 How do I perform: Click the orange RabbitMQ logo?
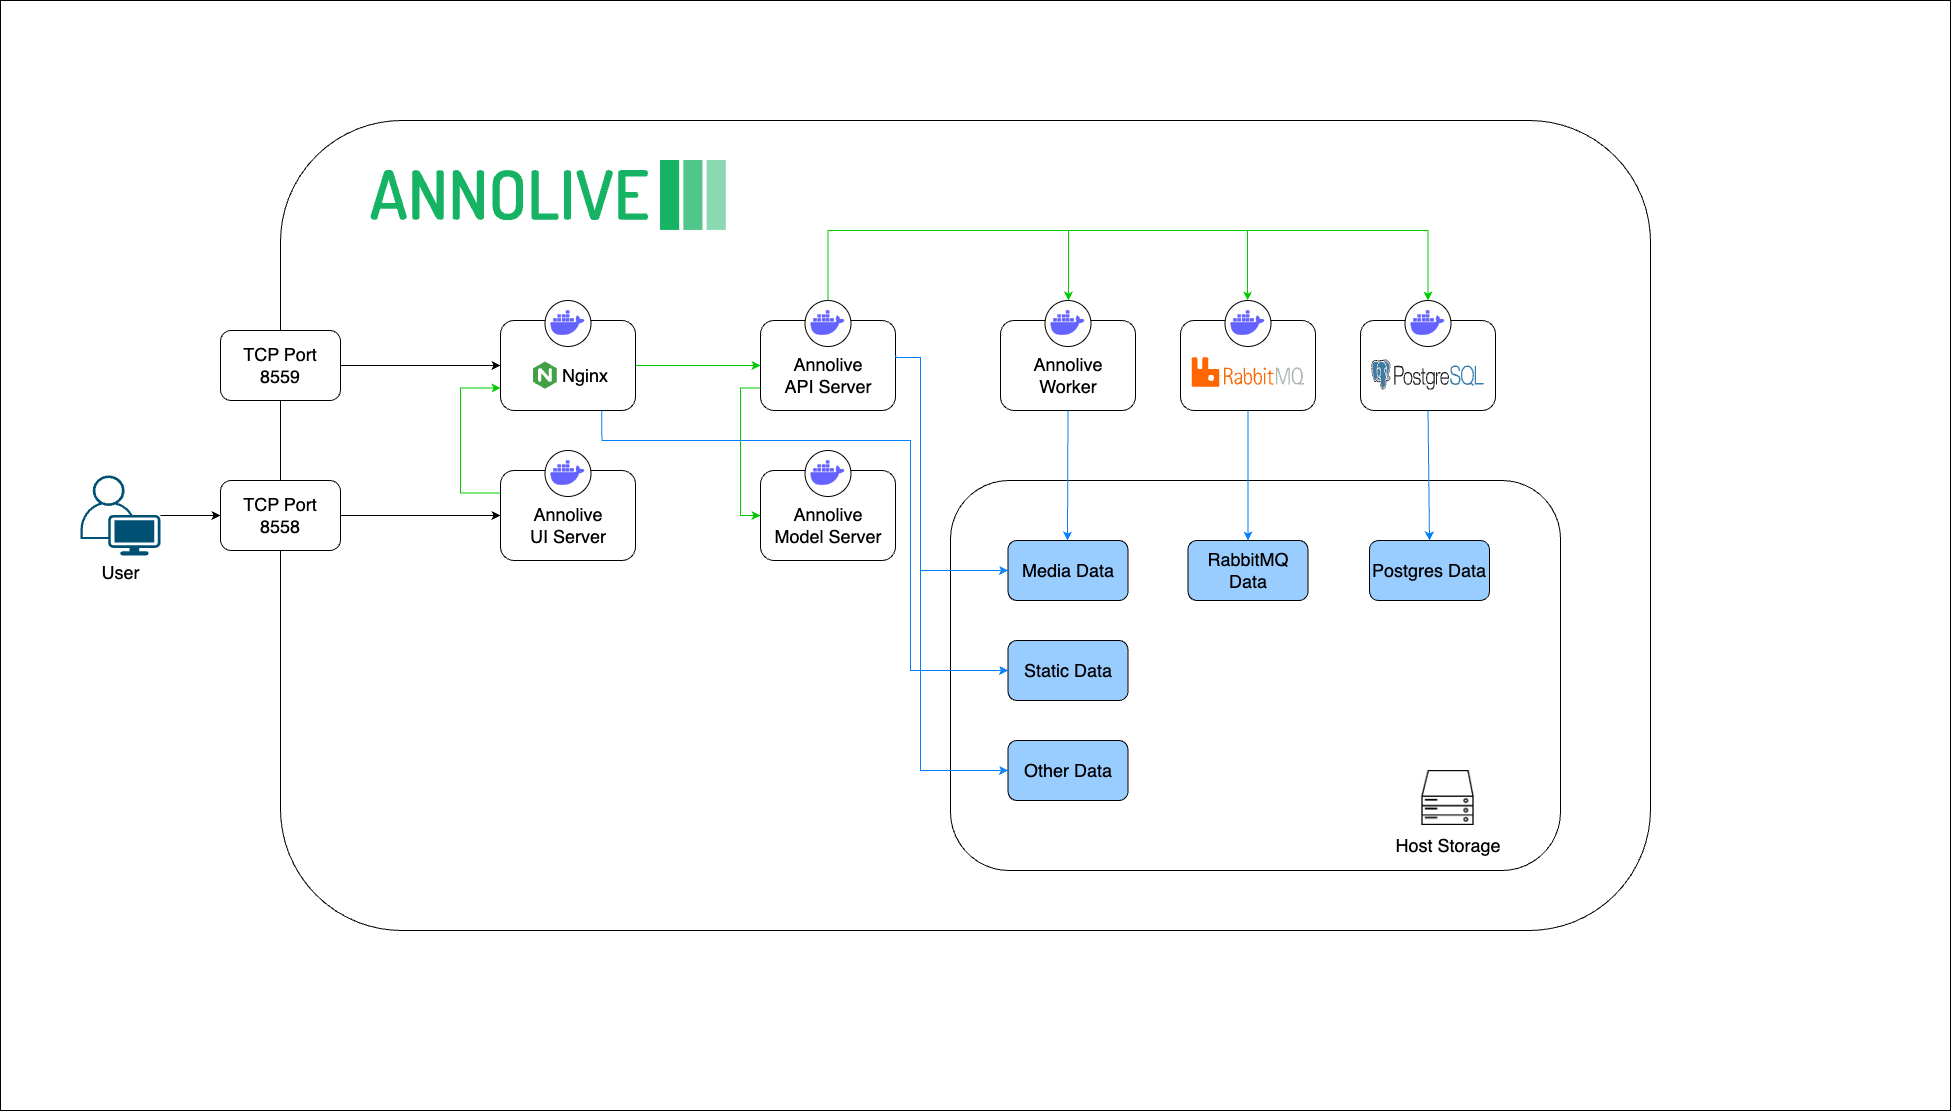(x=1247, y=373)
